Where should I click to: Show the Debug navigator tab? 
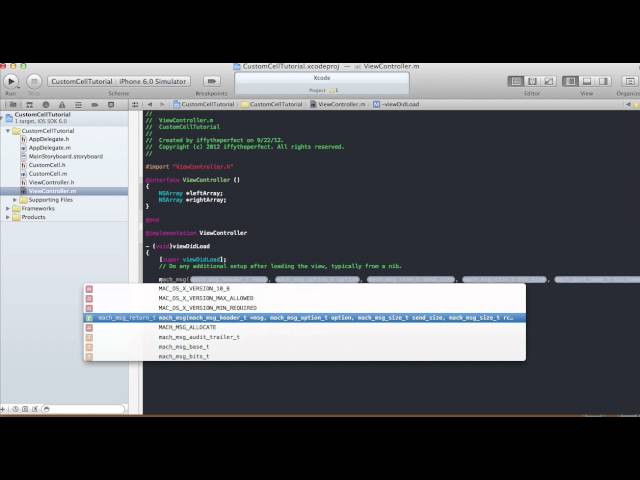pyautogui.click(x=78, y=104)
